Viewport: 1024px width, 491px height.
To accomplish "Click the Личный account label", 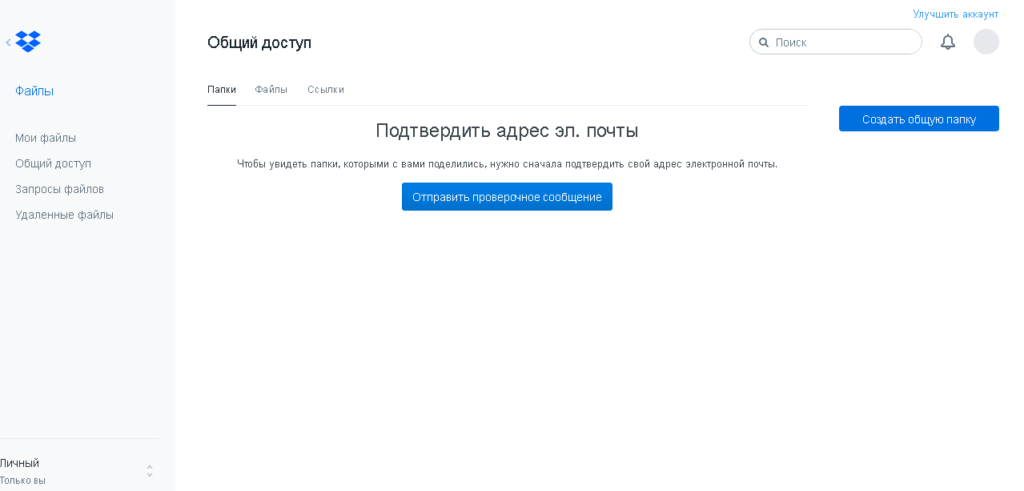I will tap(20, 463).
